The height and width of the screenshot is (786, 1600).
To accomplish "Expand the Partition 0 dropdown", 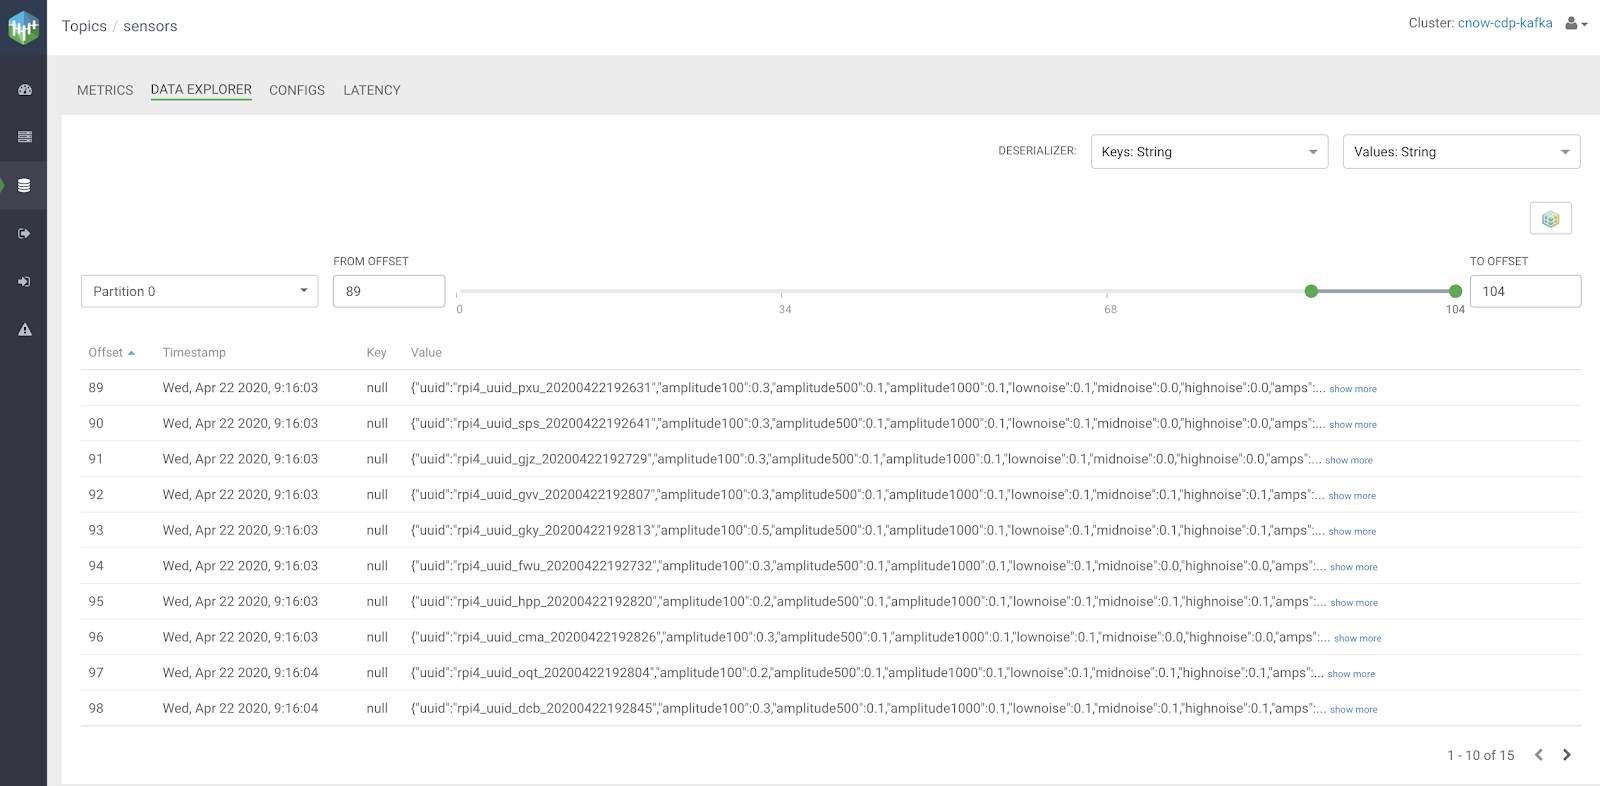I will [x=199, y=291].
